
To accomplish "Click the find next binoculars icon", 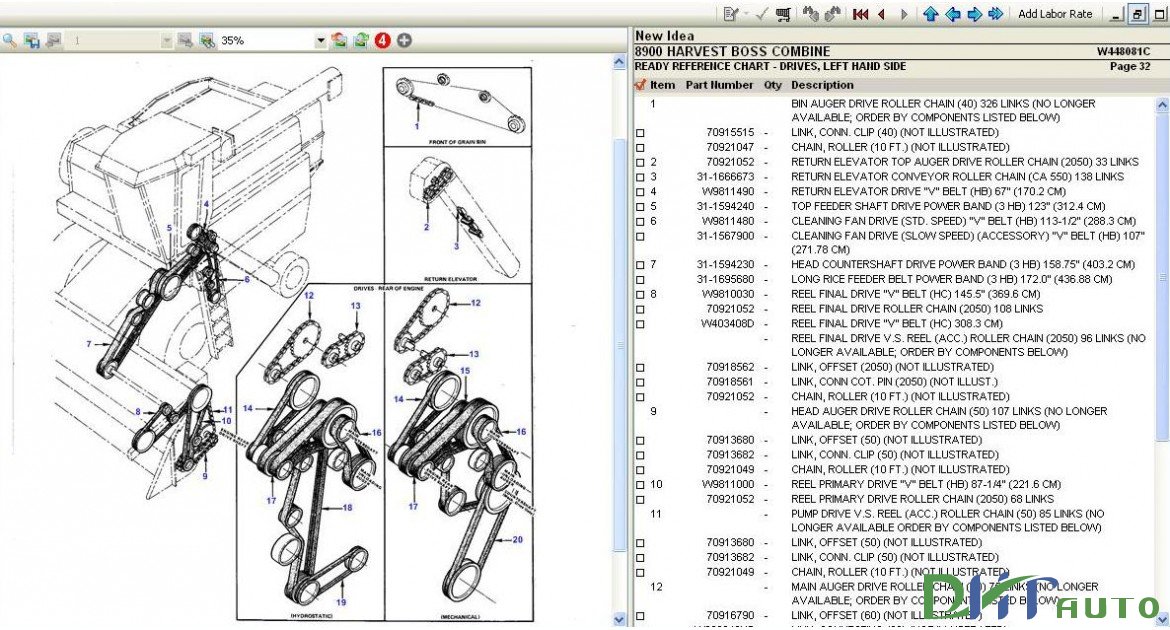I will 832,13.
